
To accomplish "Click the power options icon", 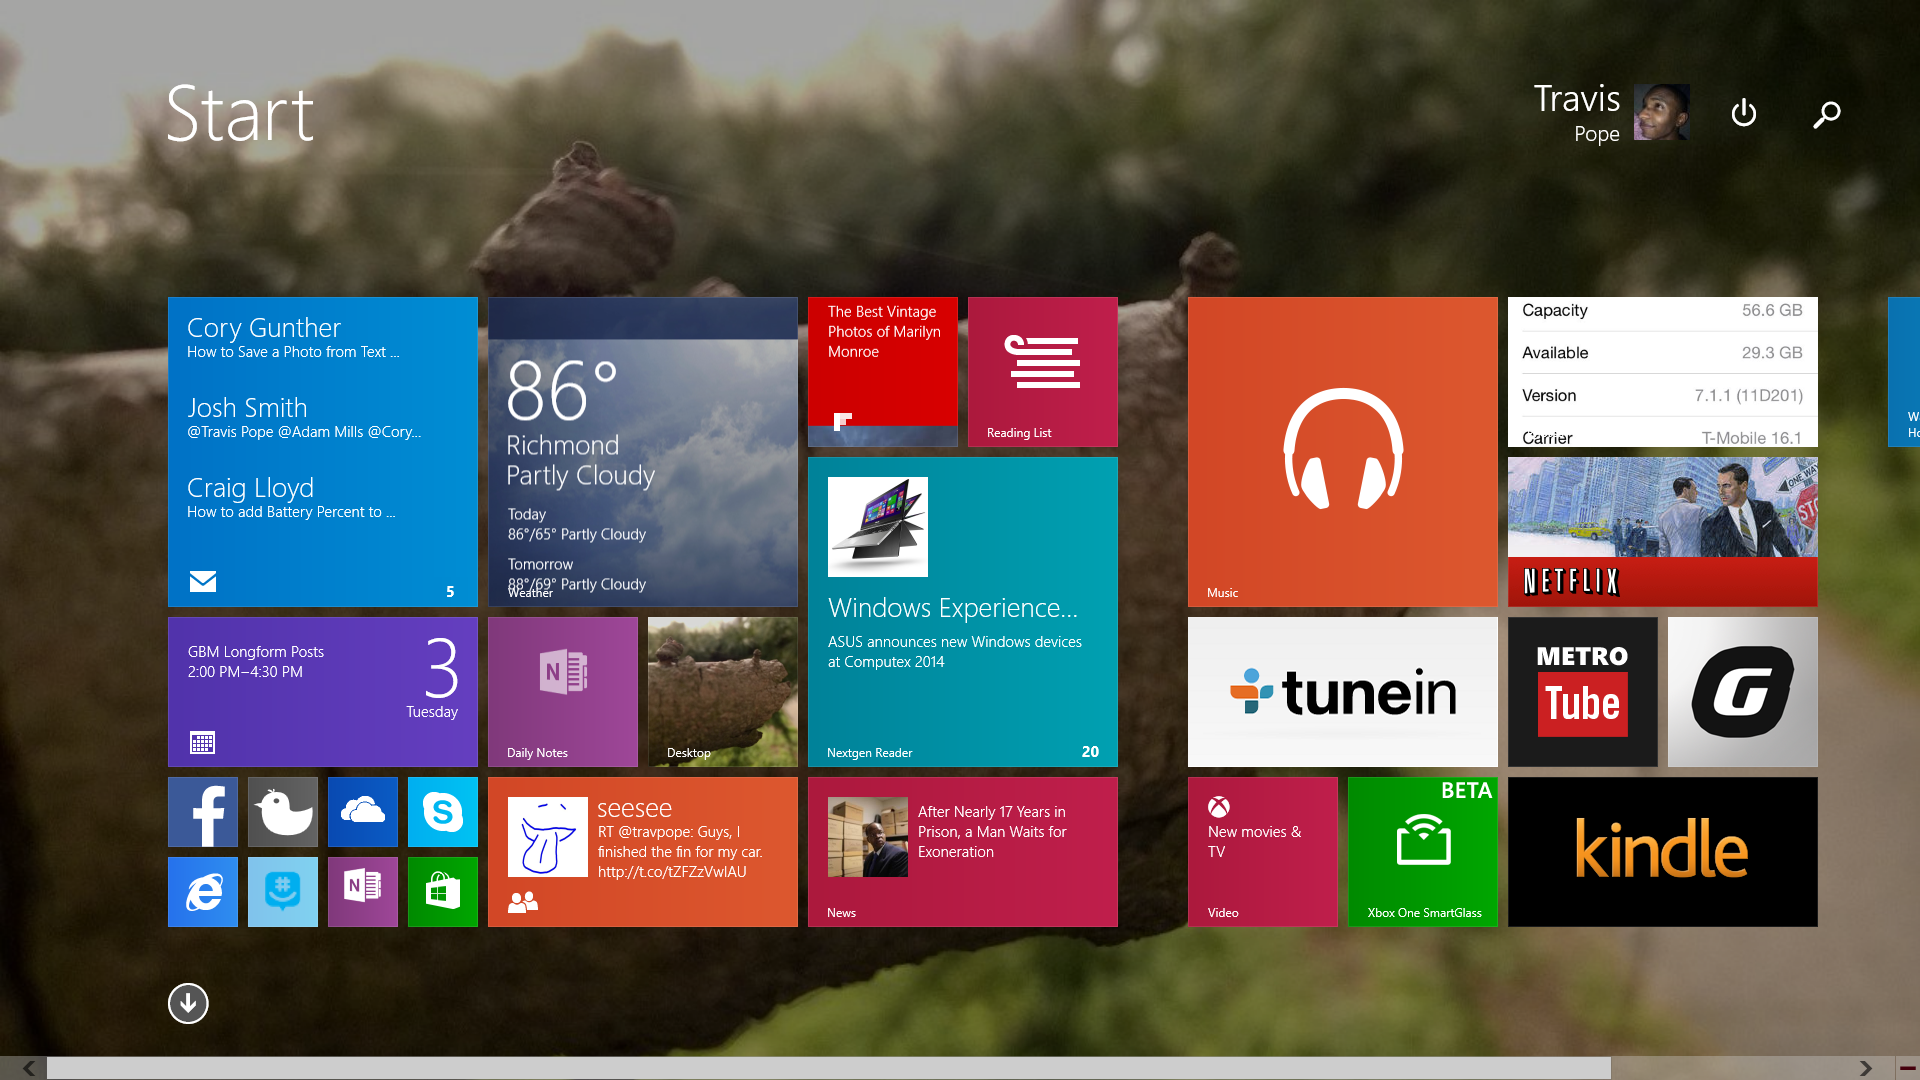I will (1744, 113).
